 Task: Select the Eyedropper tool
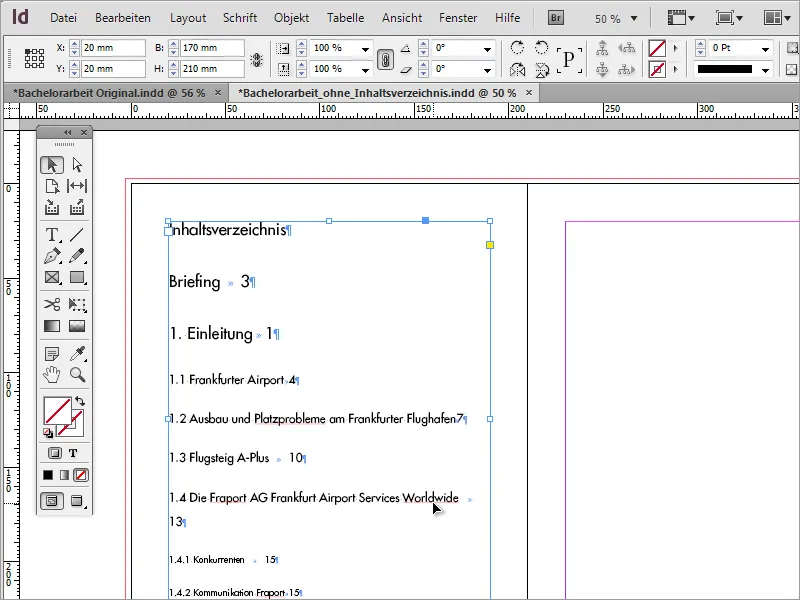click(77, 353)
